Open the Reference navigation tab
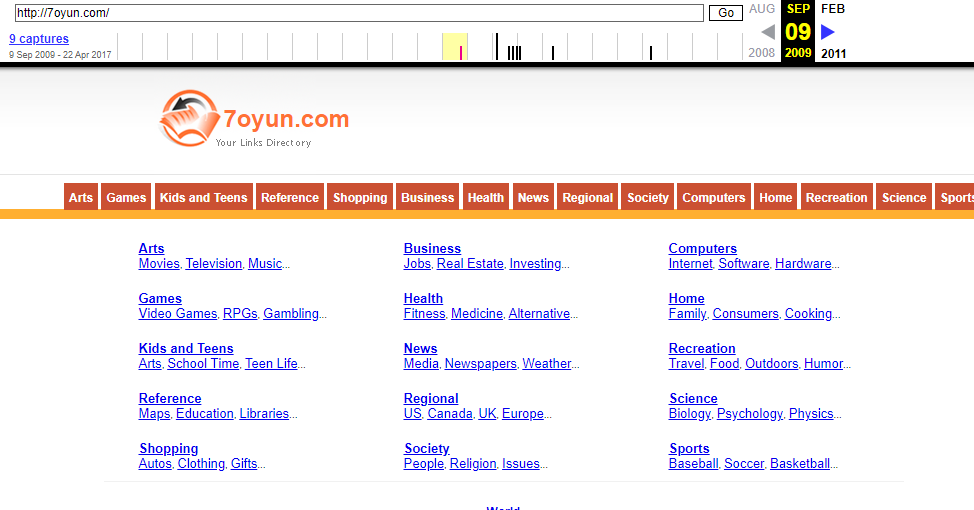 click(290, 198)
